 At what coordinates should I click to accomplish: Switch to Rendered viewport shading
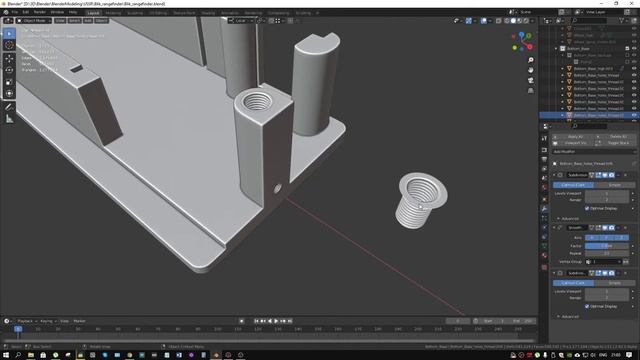coord(526,20)
